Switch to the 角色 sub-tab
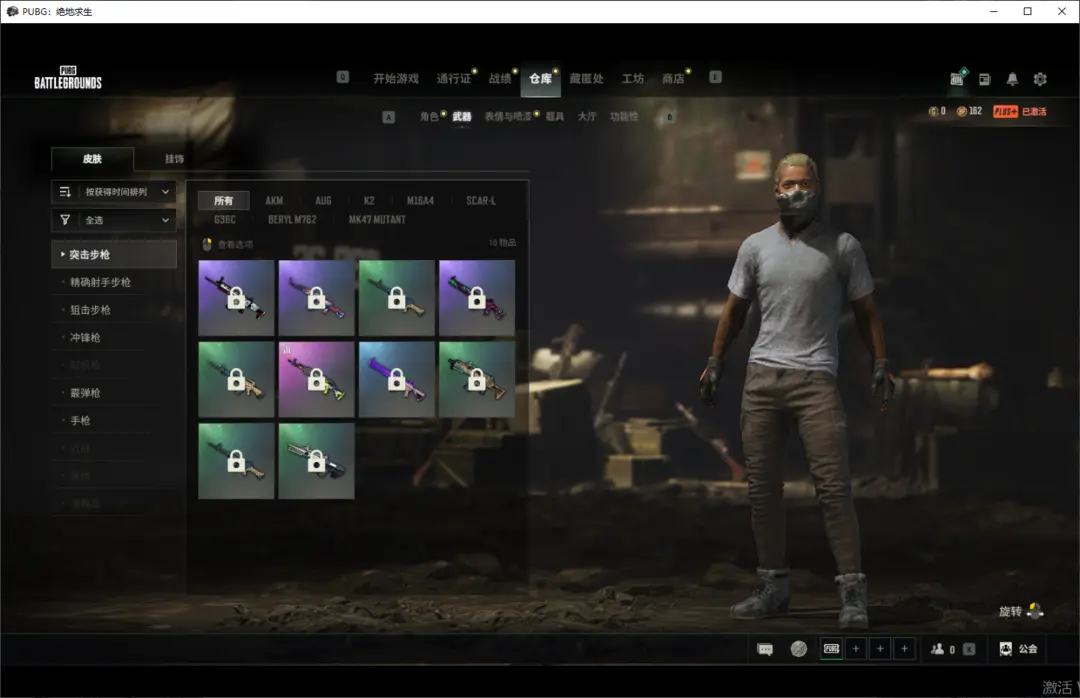1080x698 pixels. click(429, 116)
